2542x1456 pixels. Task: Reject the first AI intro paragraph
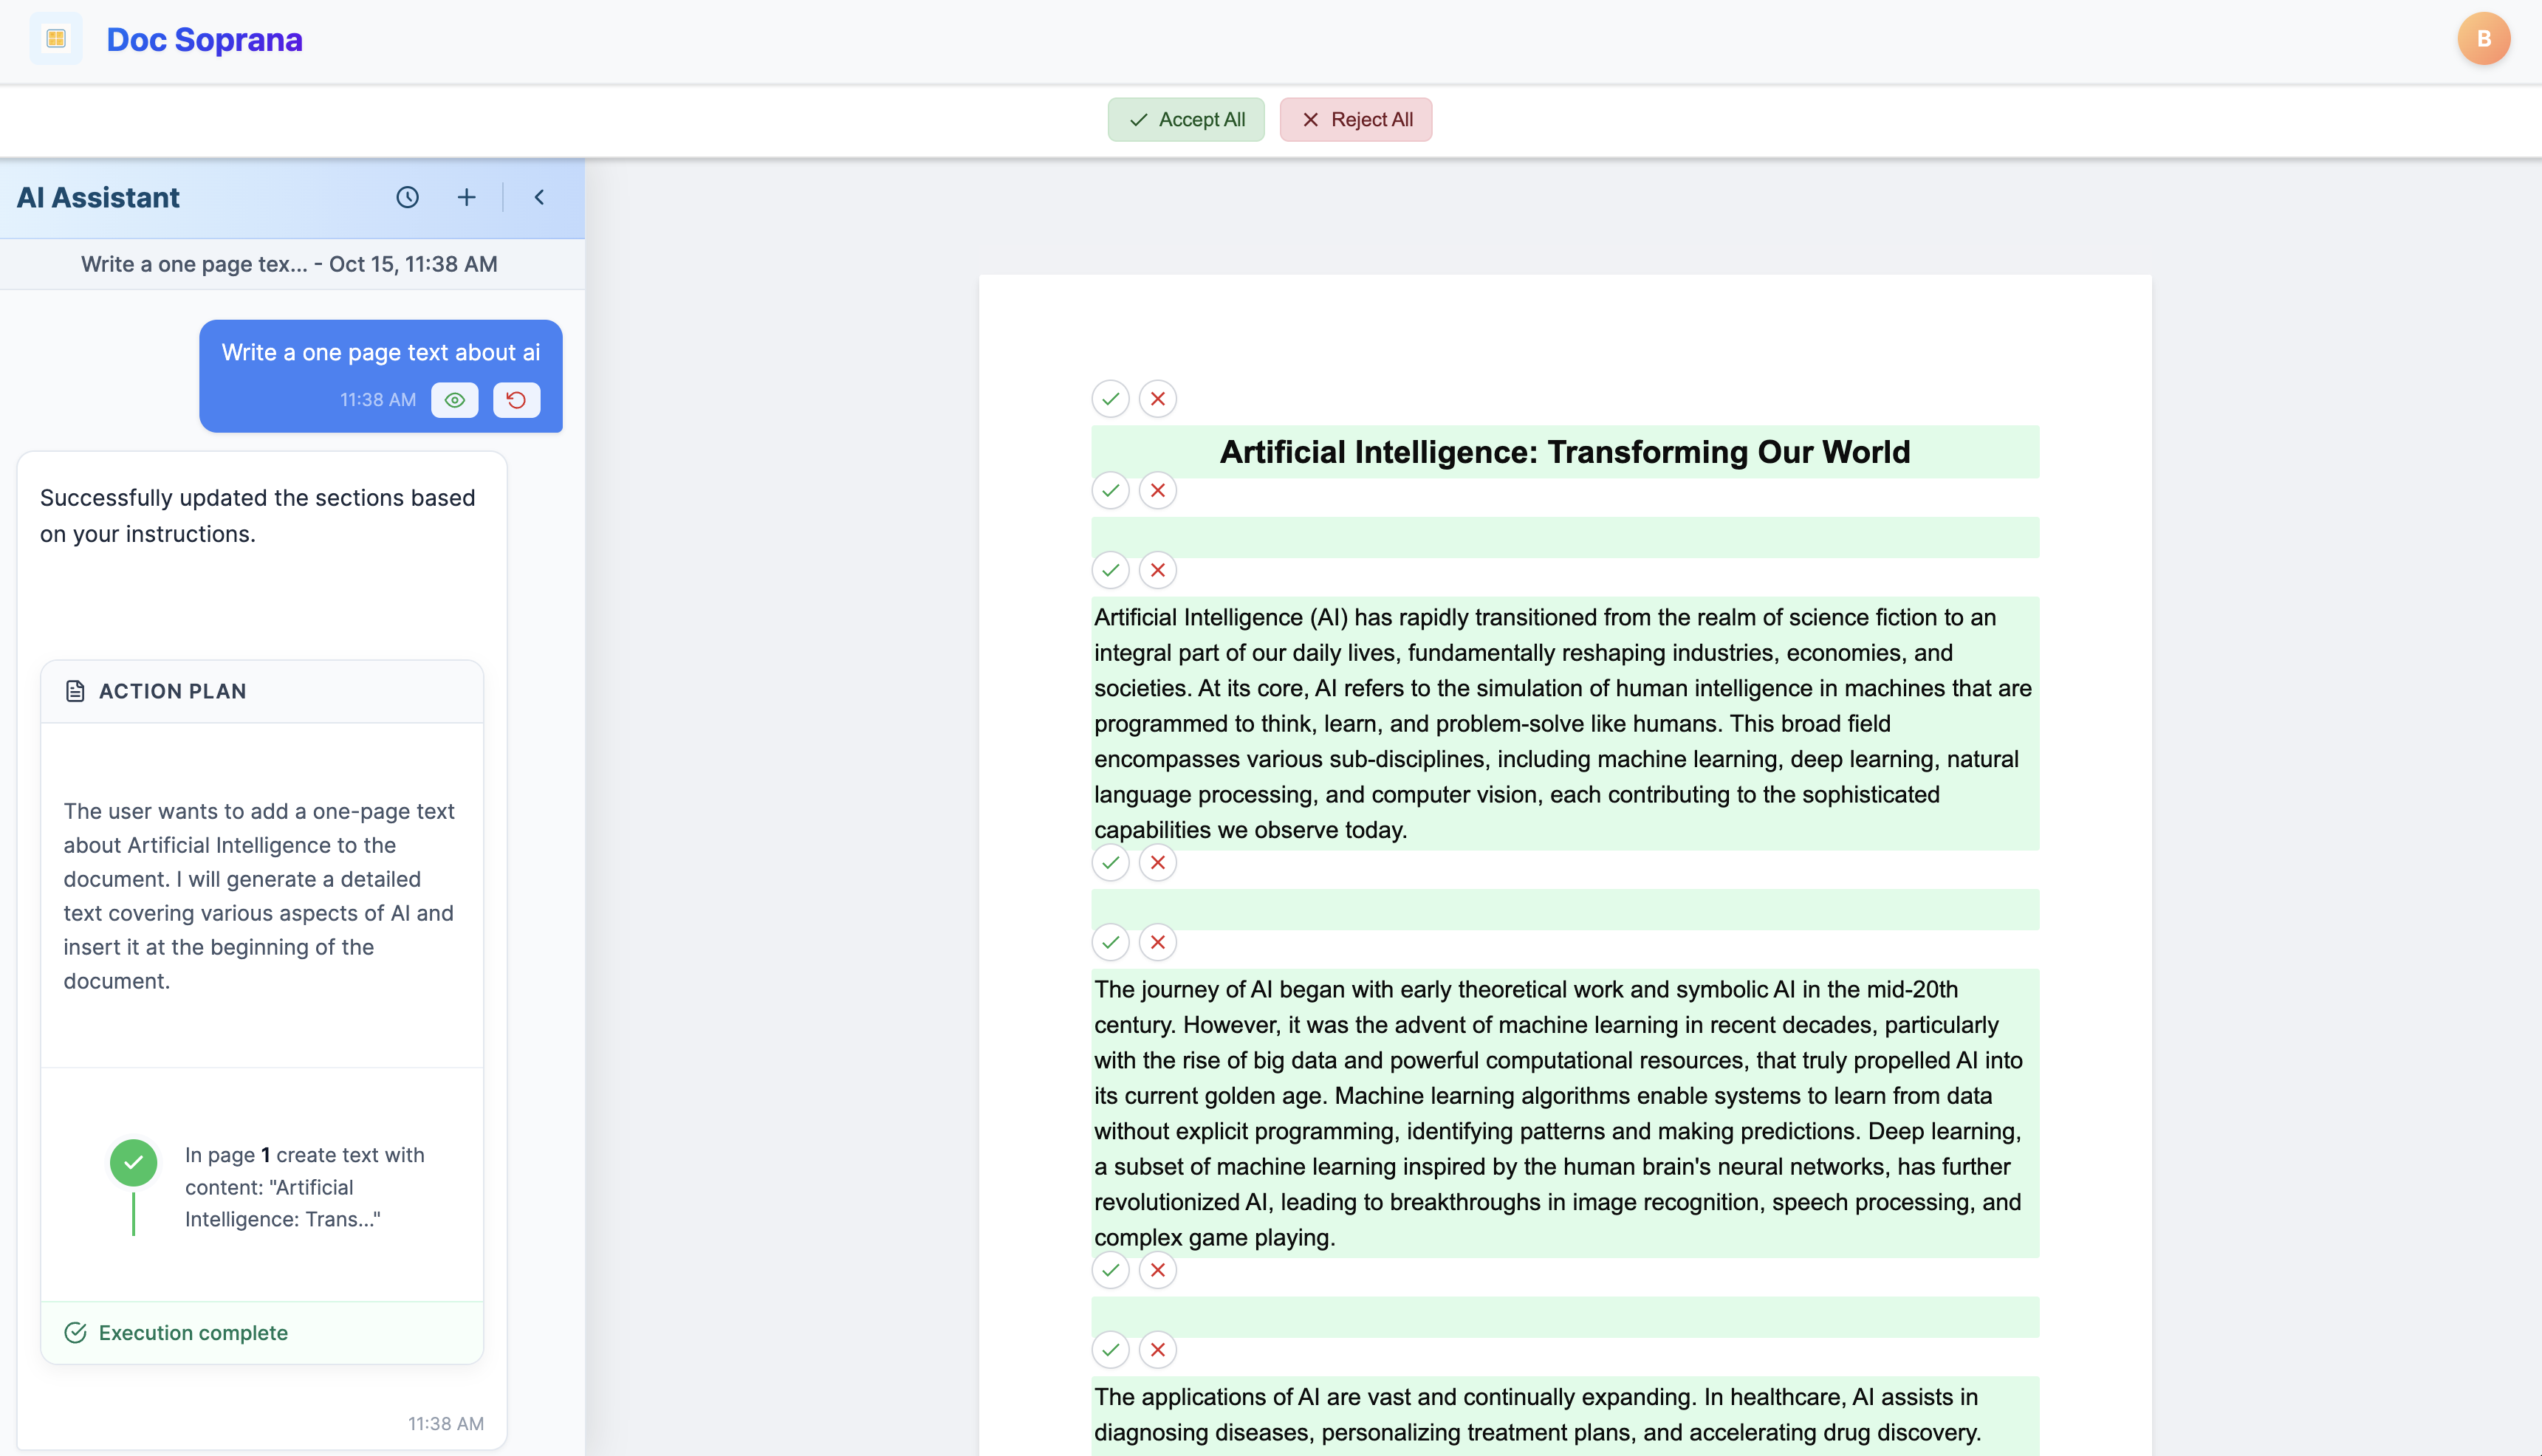tap(1158, 570)
